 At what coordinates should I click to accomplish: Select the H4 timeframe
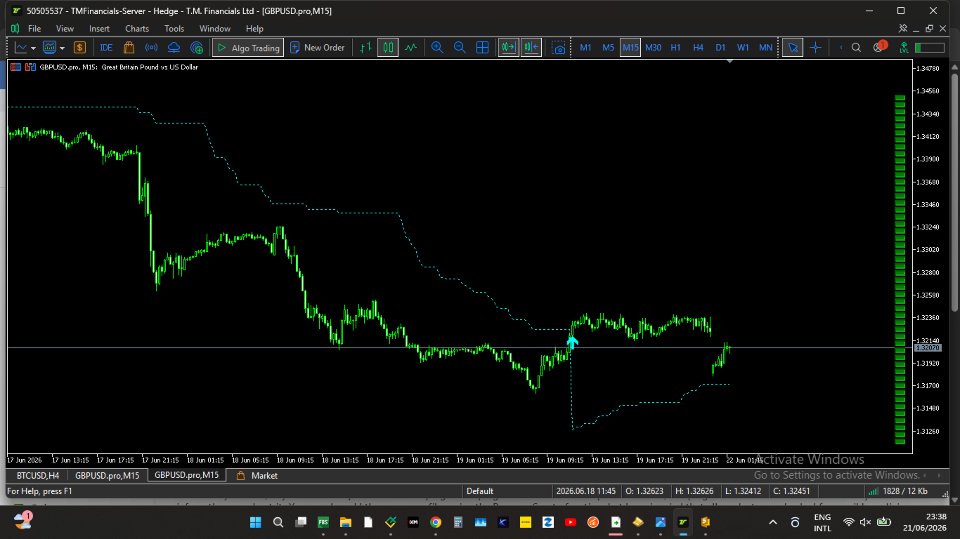pyautogui.click(x=698, y=47)
